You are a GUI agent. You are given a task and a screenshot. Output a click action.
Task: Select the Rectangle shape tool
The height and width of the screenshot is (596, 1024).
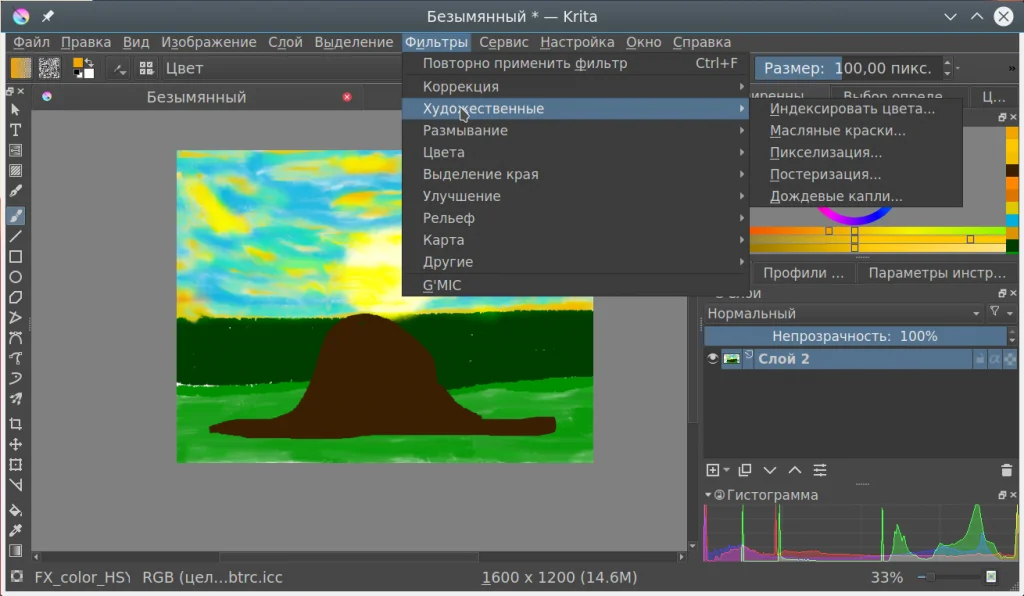(15, 257)
